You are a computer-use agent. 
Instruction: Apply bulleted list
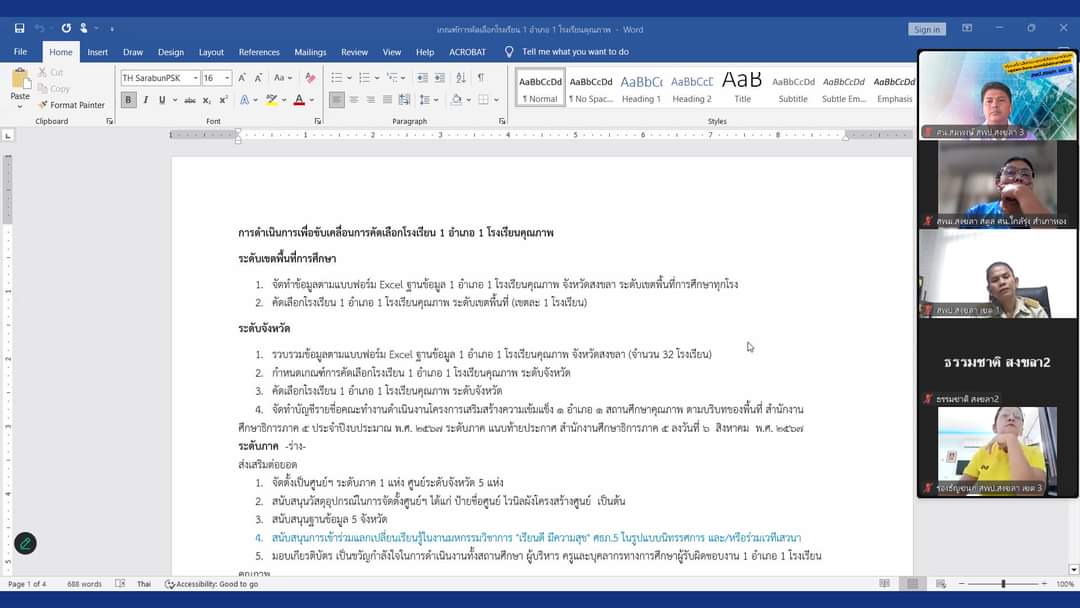click(336, 78)
